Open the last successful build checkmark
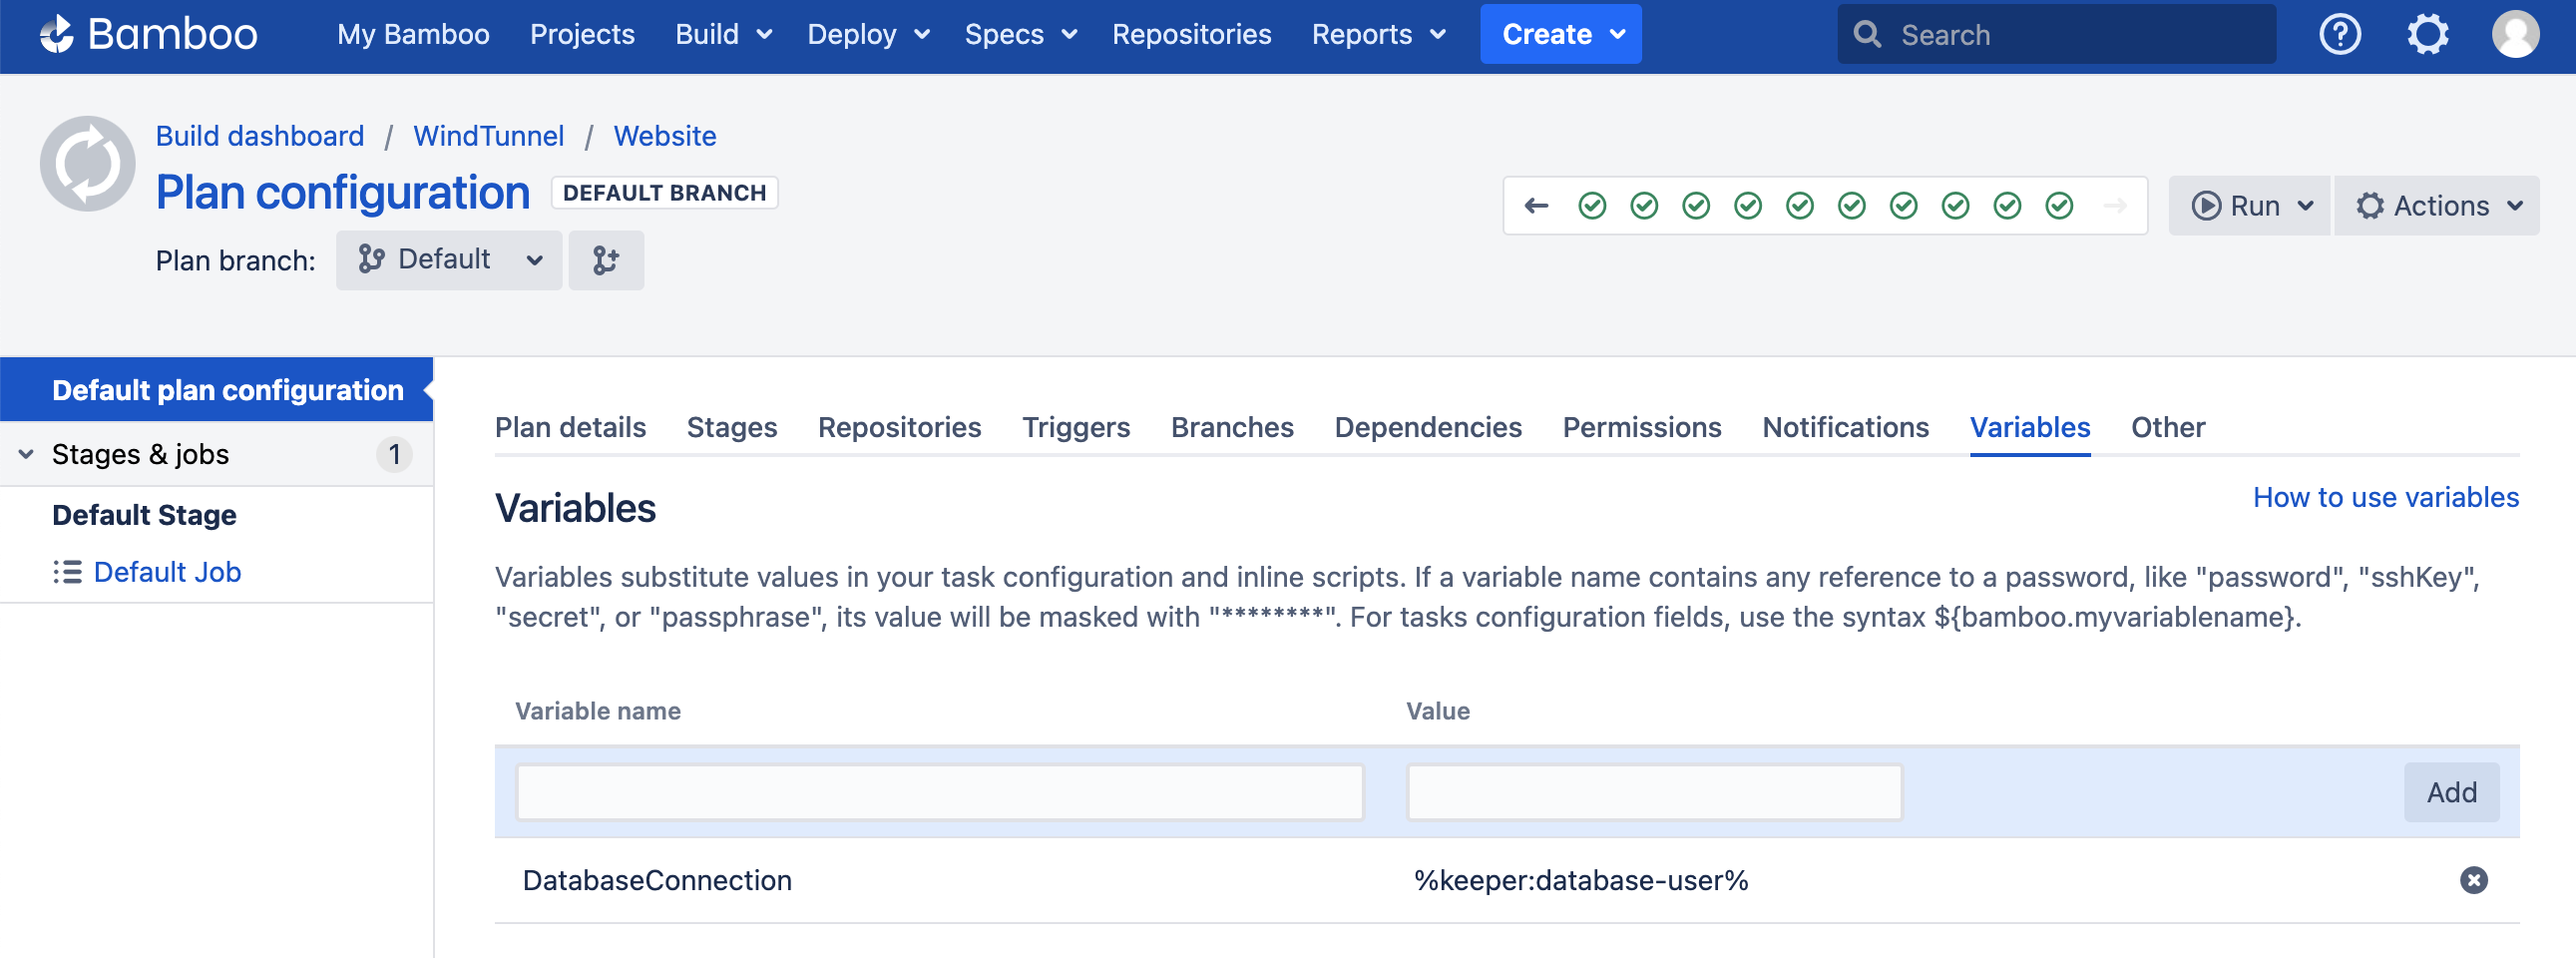2576x958 pixels. tap(2059, 206)
